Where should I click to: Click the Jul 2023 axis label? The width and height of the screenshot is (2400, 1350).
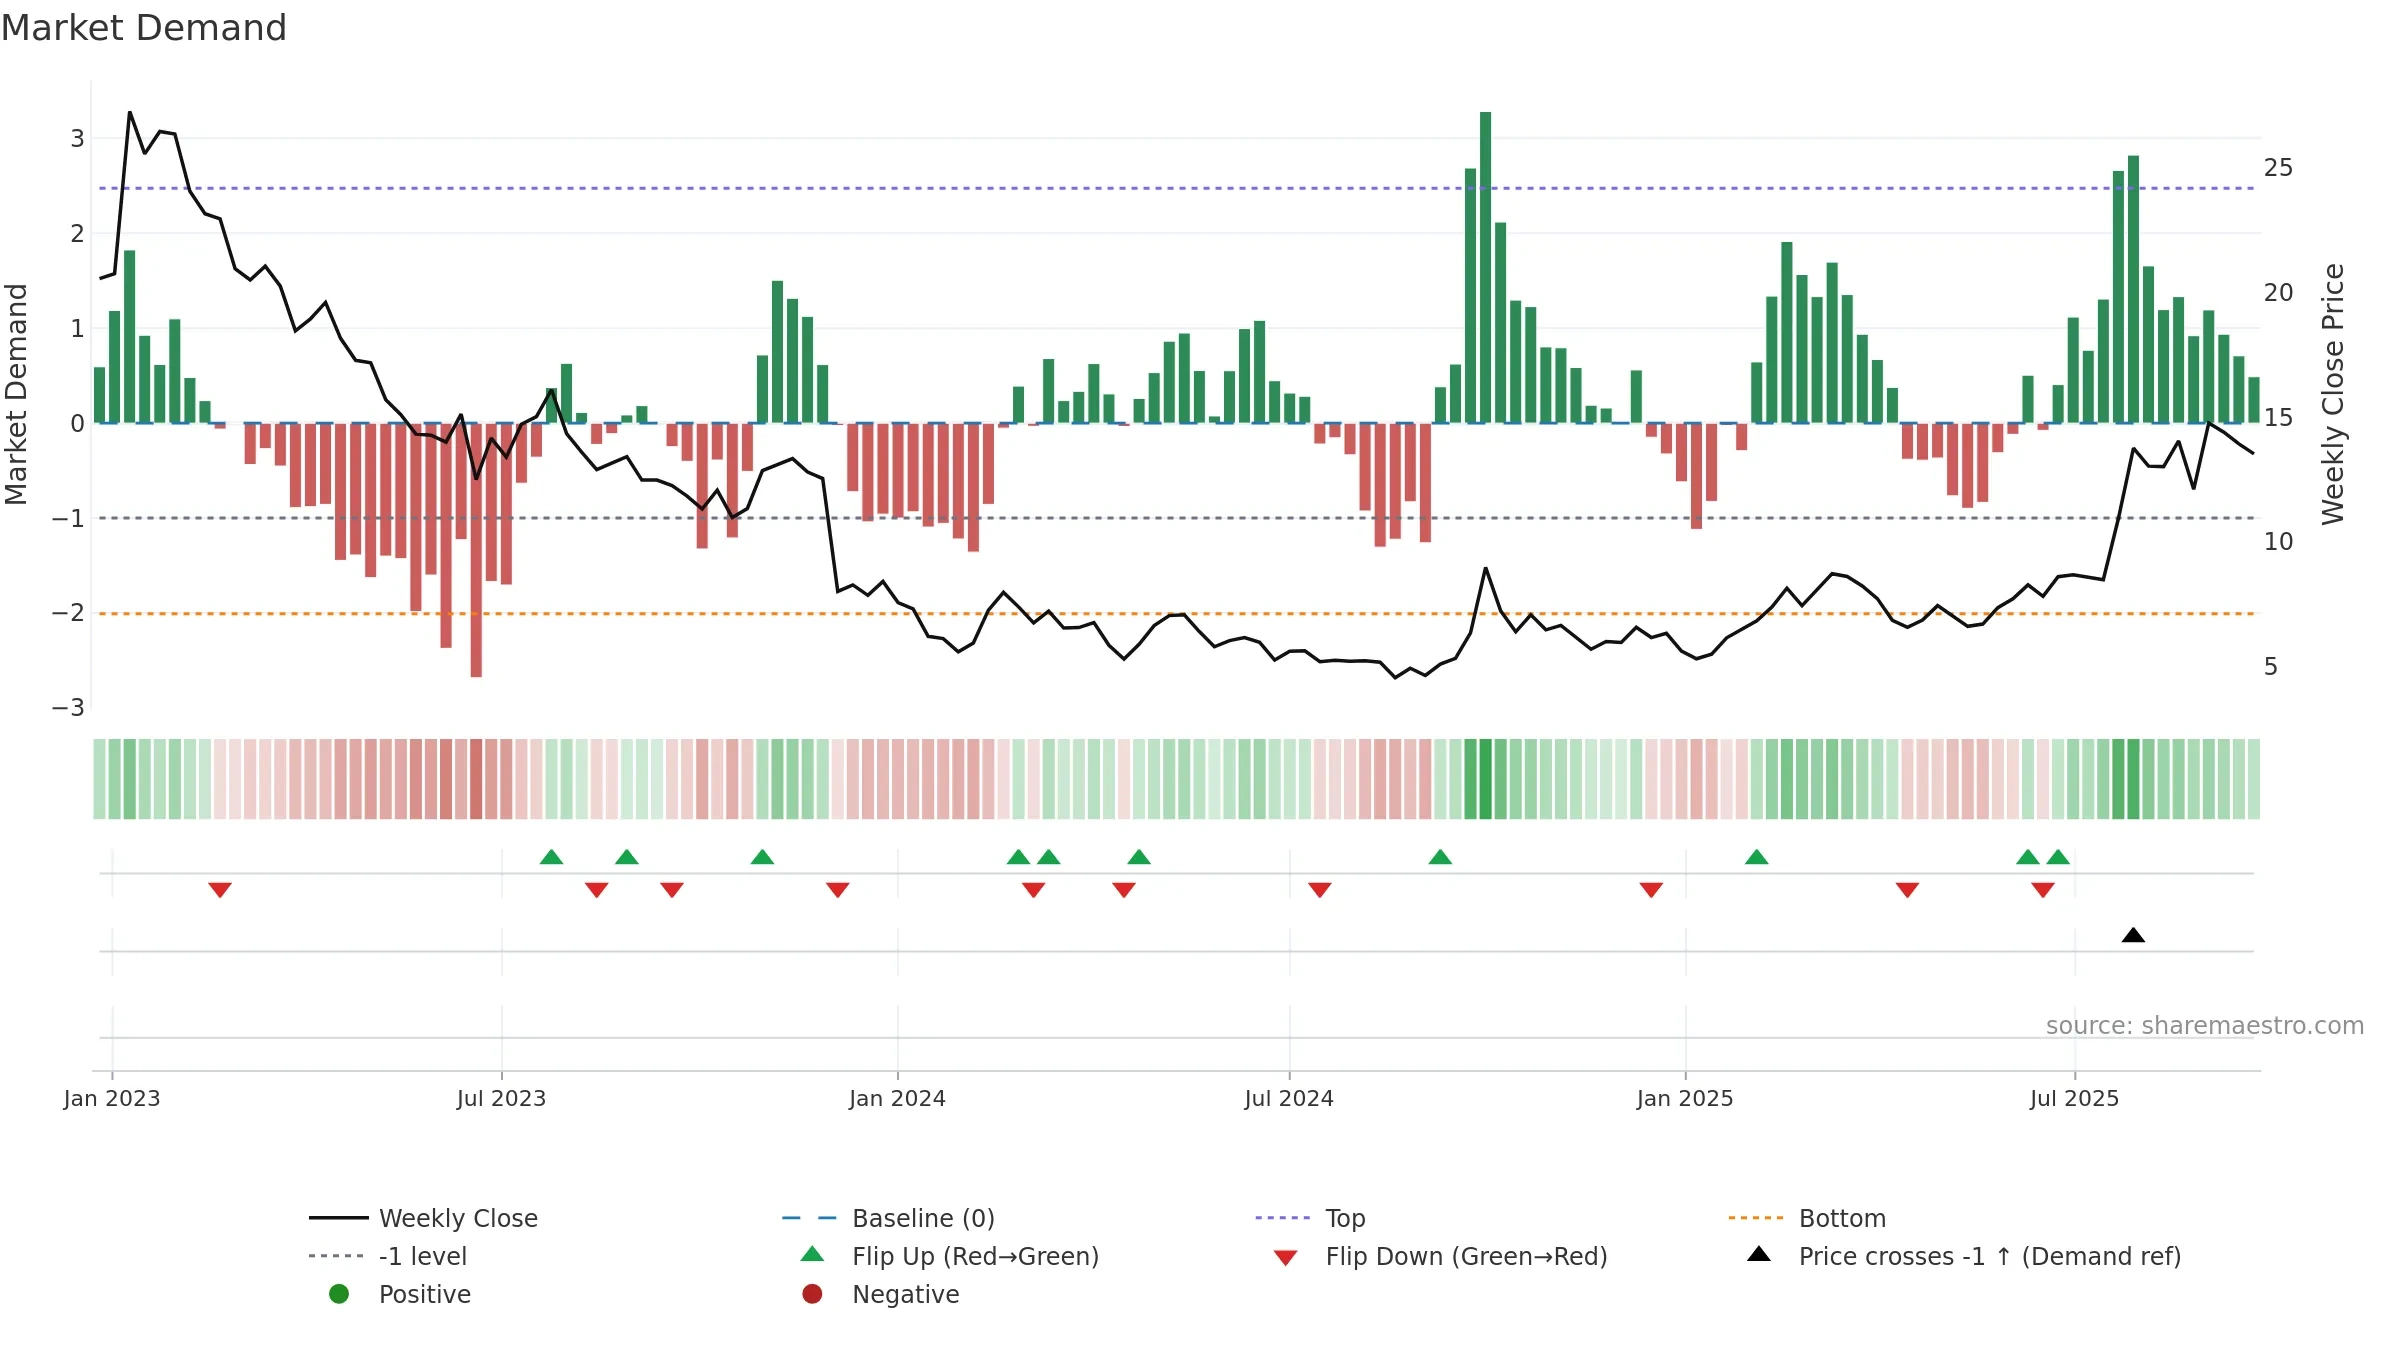click(501, 1098)
